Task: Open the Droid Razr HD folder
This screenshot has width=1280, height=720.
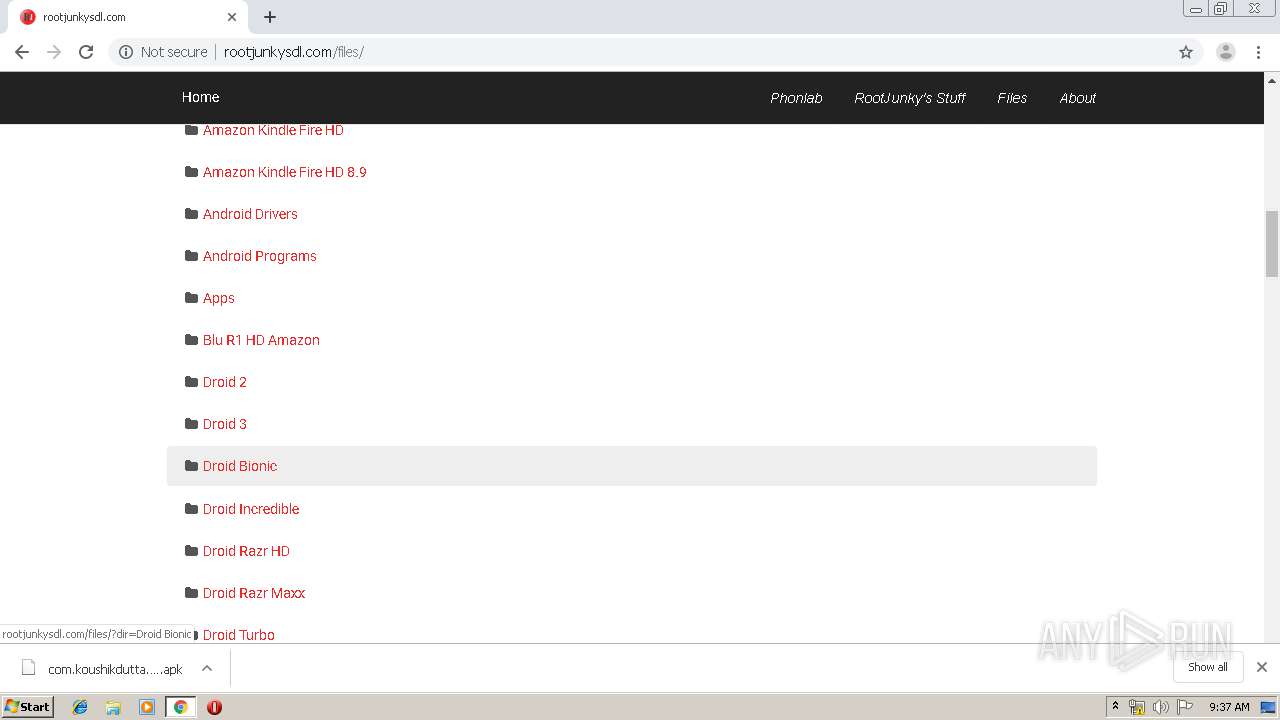Action: (x=246, y=551)
